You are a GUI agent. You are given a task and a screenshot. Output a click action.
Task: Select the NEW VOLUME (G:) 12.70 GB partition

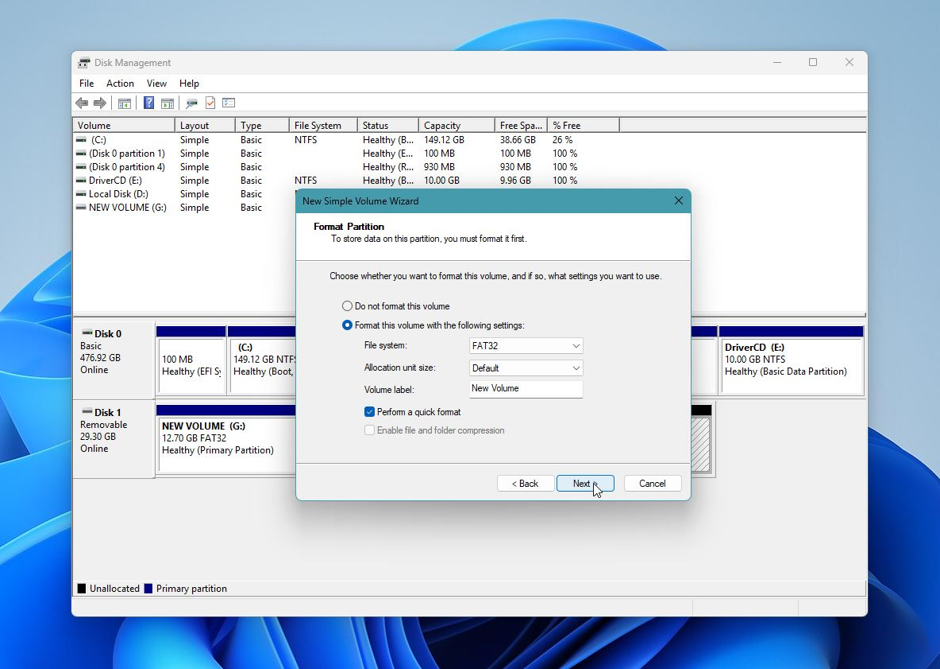[x=227, y=439]
